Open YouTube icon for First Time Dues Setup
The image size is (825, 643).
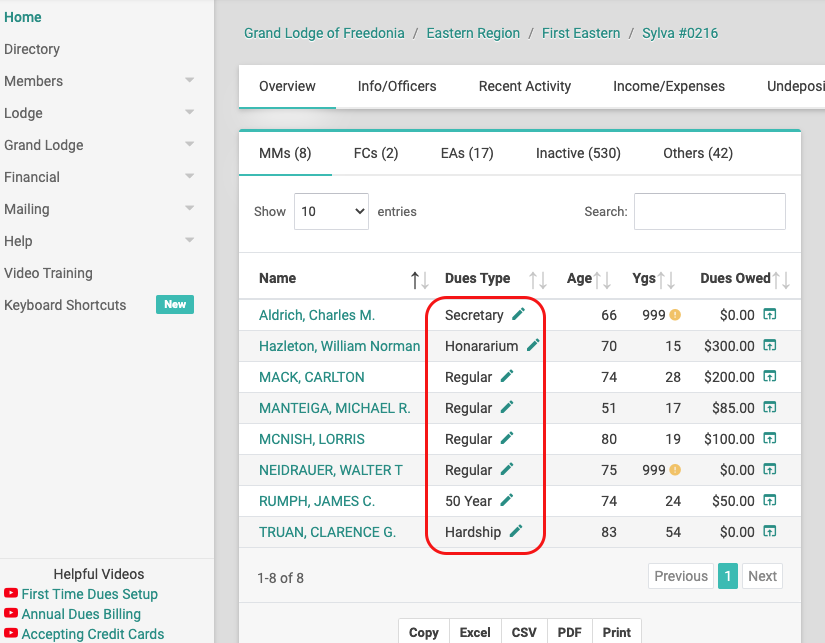pos(11,593)
